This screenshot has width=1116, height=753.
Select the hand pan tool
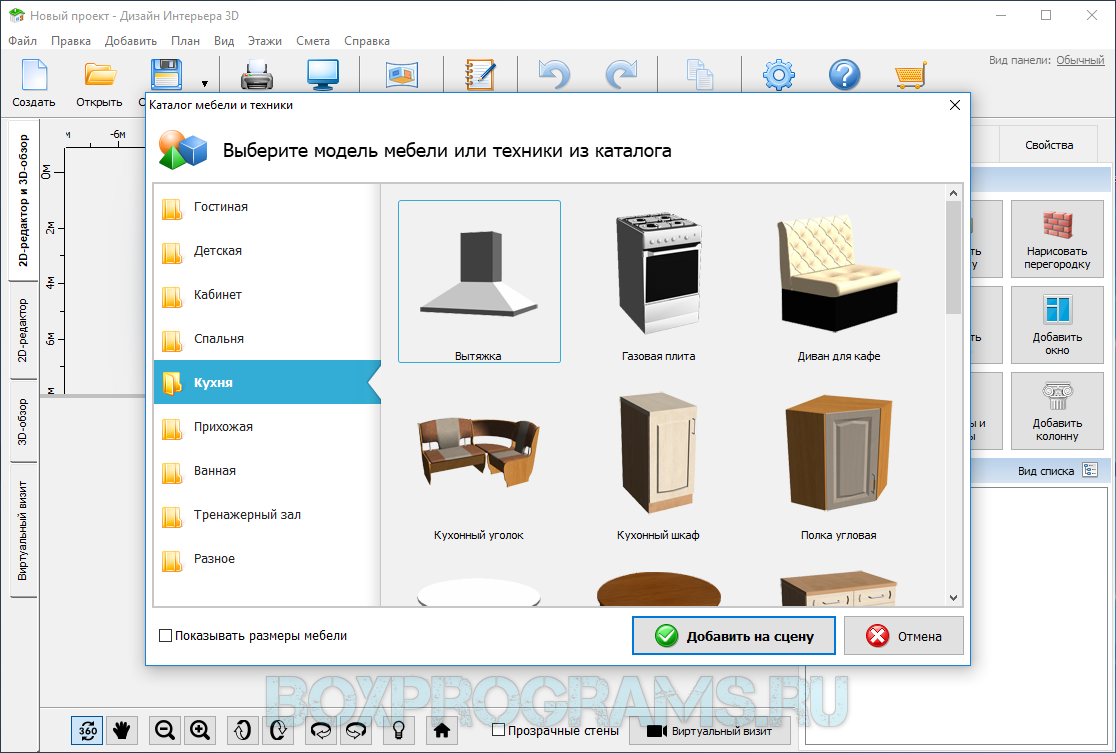click(122, 730)
